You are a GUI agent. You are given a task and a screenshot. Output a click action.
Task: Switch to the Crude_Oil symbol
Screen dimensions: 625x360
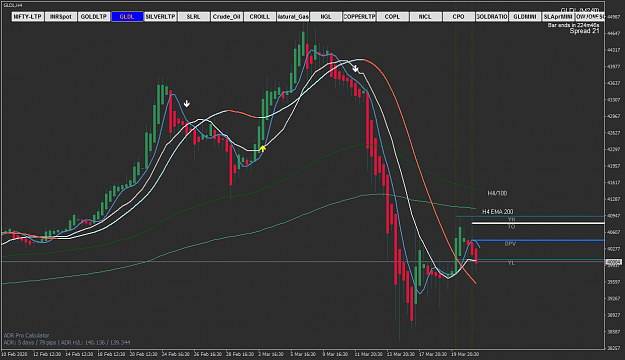pyautogui.click(x=226, y=17)
